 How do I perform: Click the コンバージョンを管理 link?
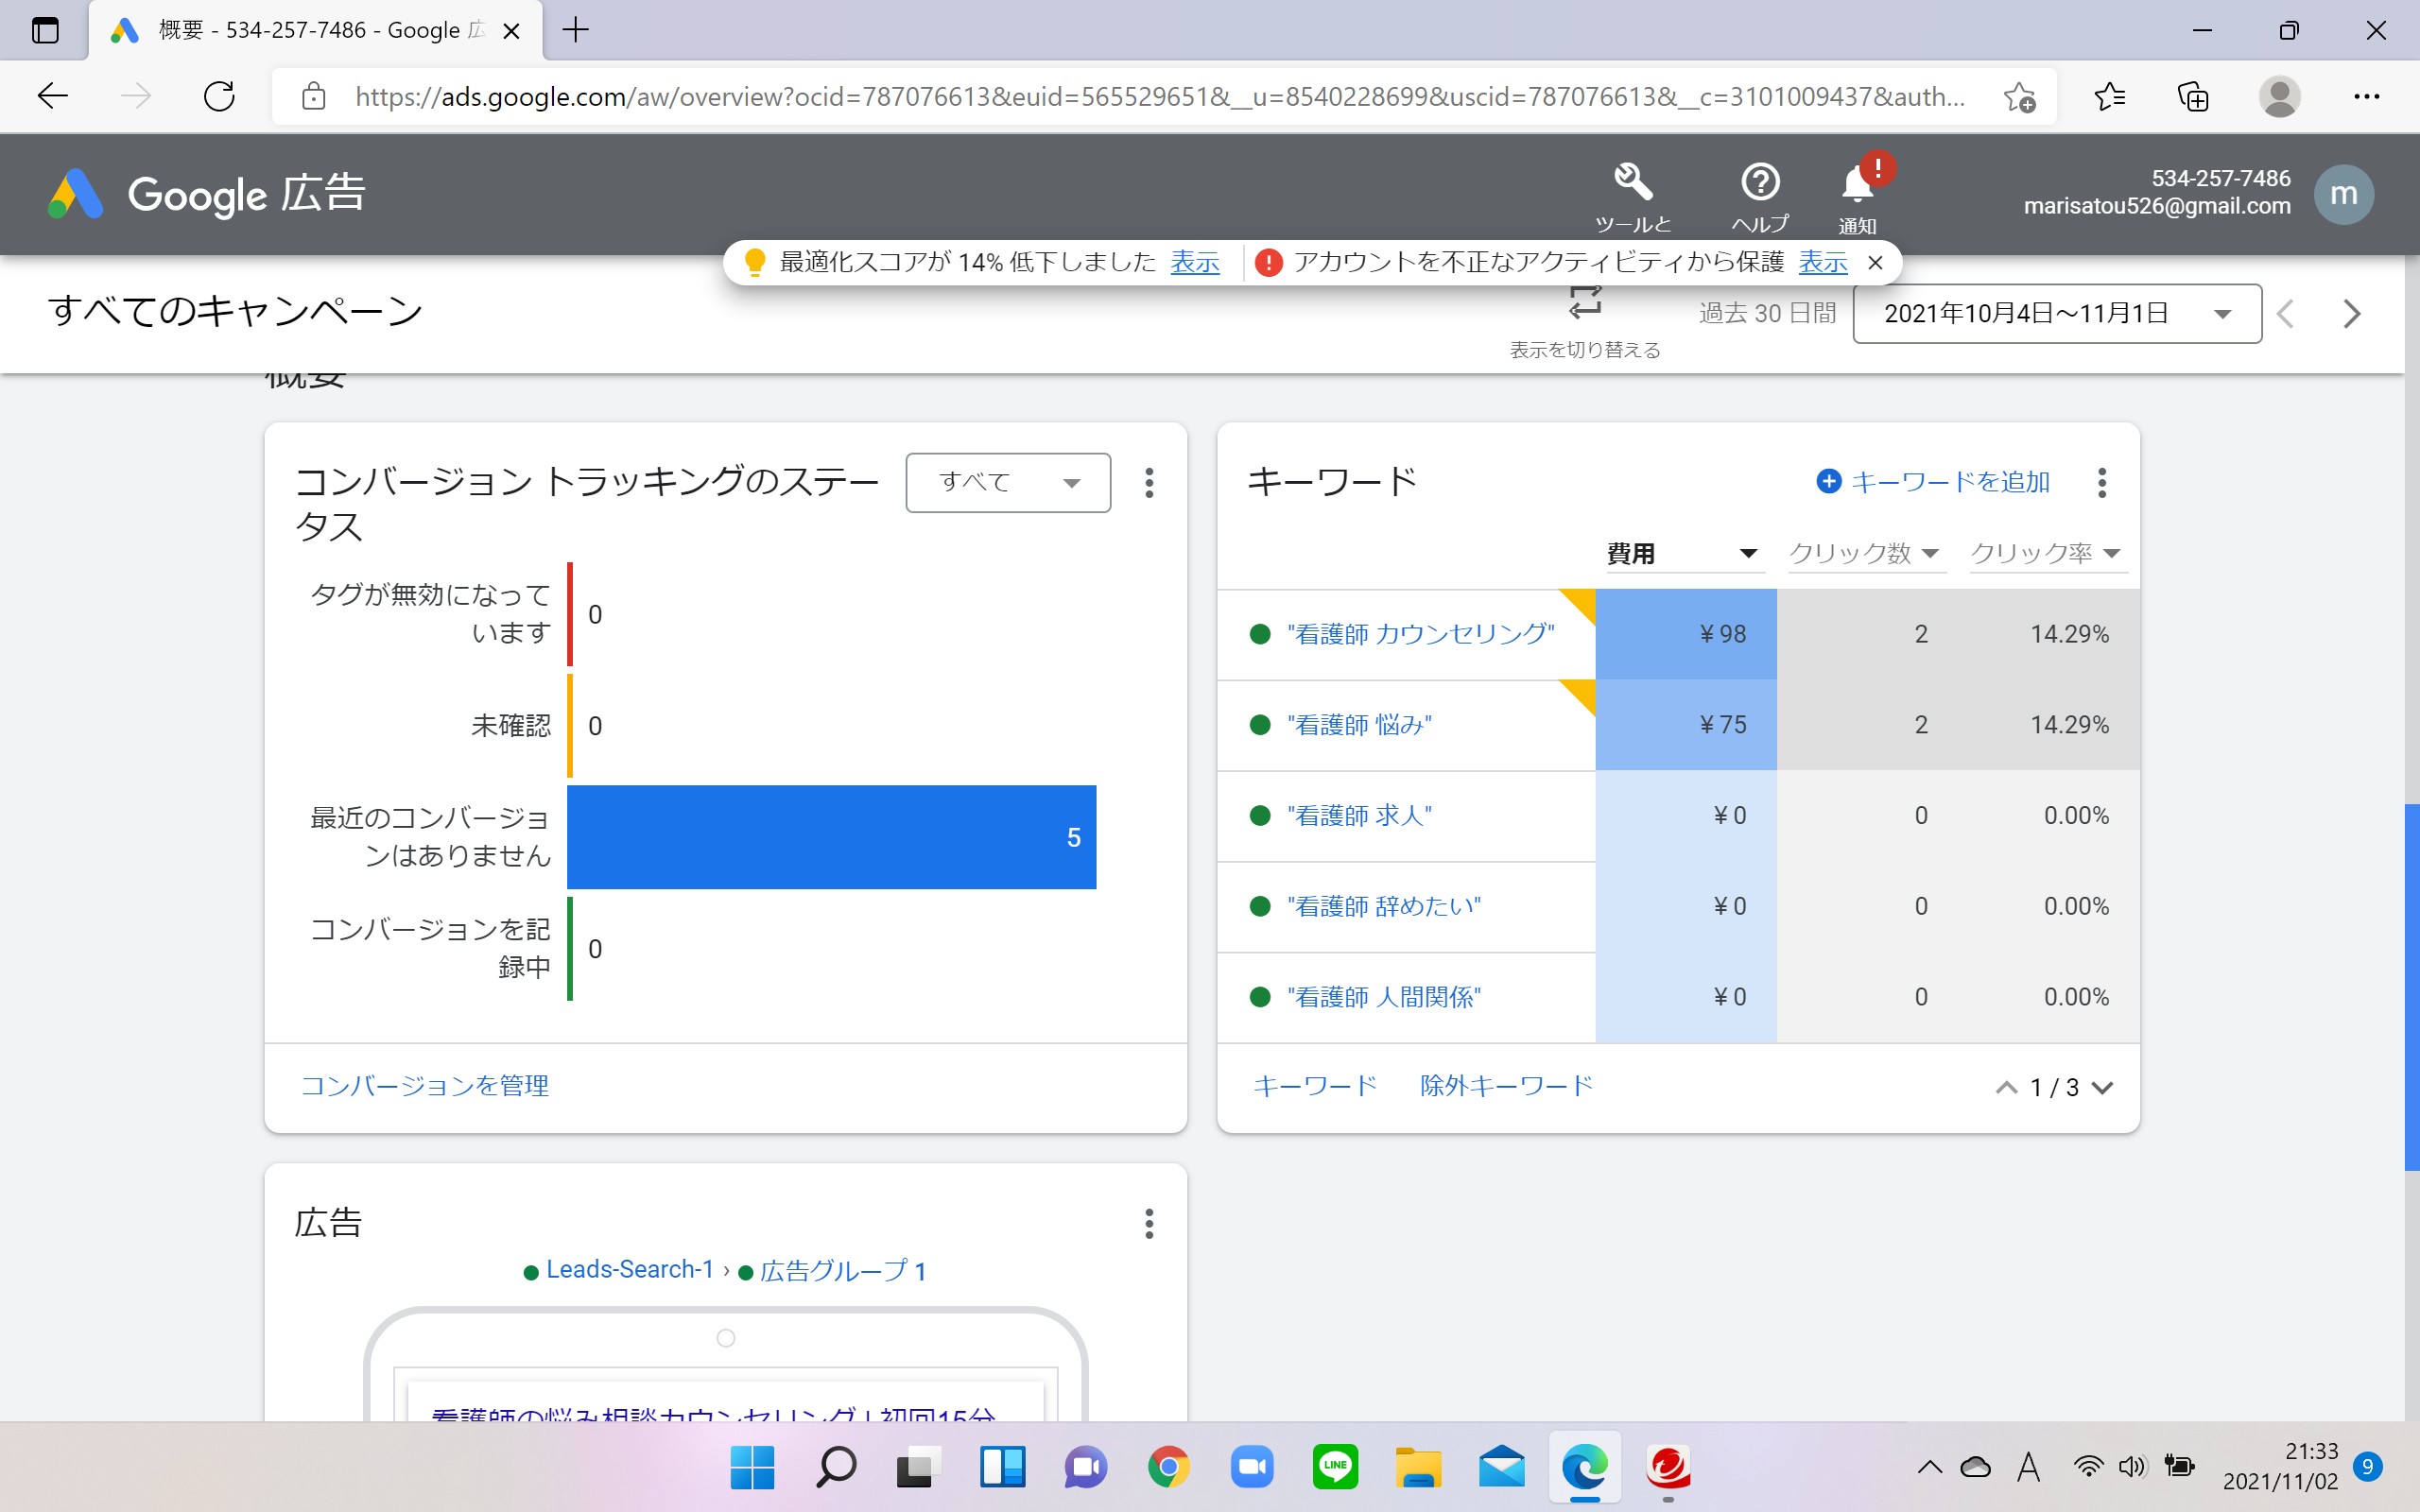(x=425, y=1086)
